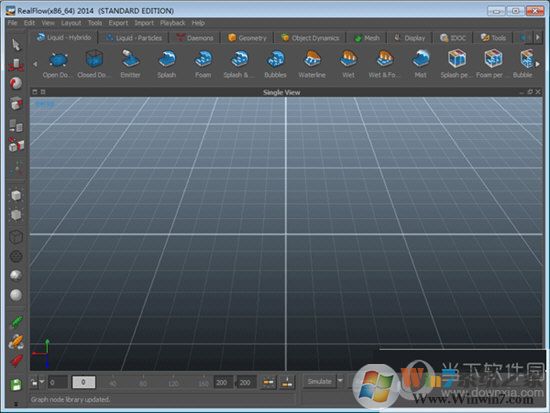This screenshot has height=413, width=550.
Task: Open the Export menu
Action: [x=118, y=23]
